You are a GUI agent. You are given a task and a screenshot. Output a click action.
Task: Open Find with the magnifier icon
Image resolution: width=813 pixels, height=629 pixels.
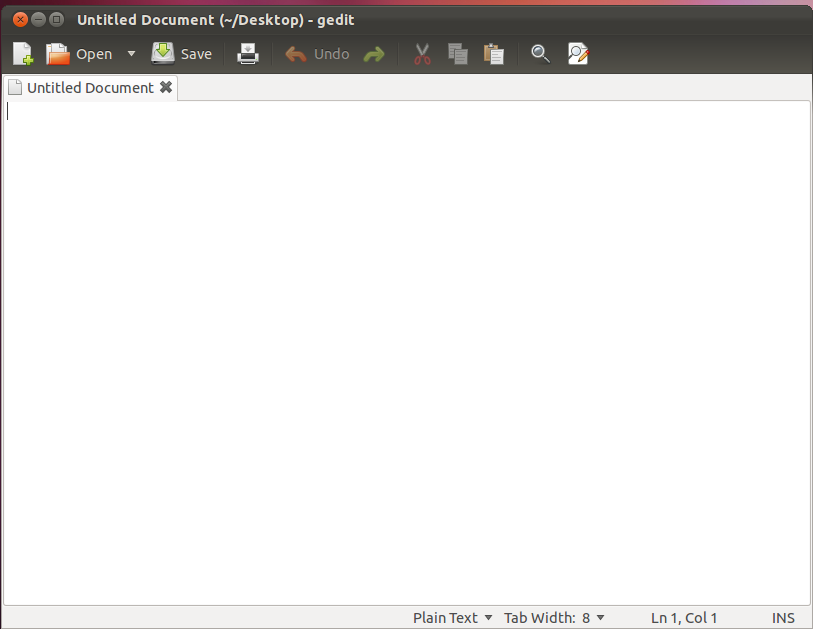click(540, 54)
